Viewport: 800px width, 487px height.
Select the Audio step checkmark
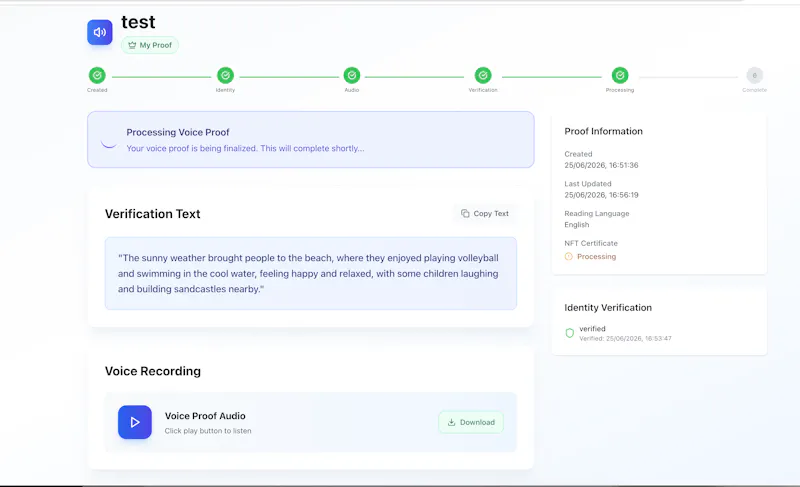(x=352, y=75)
